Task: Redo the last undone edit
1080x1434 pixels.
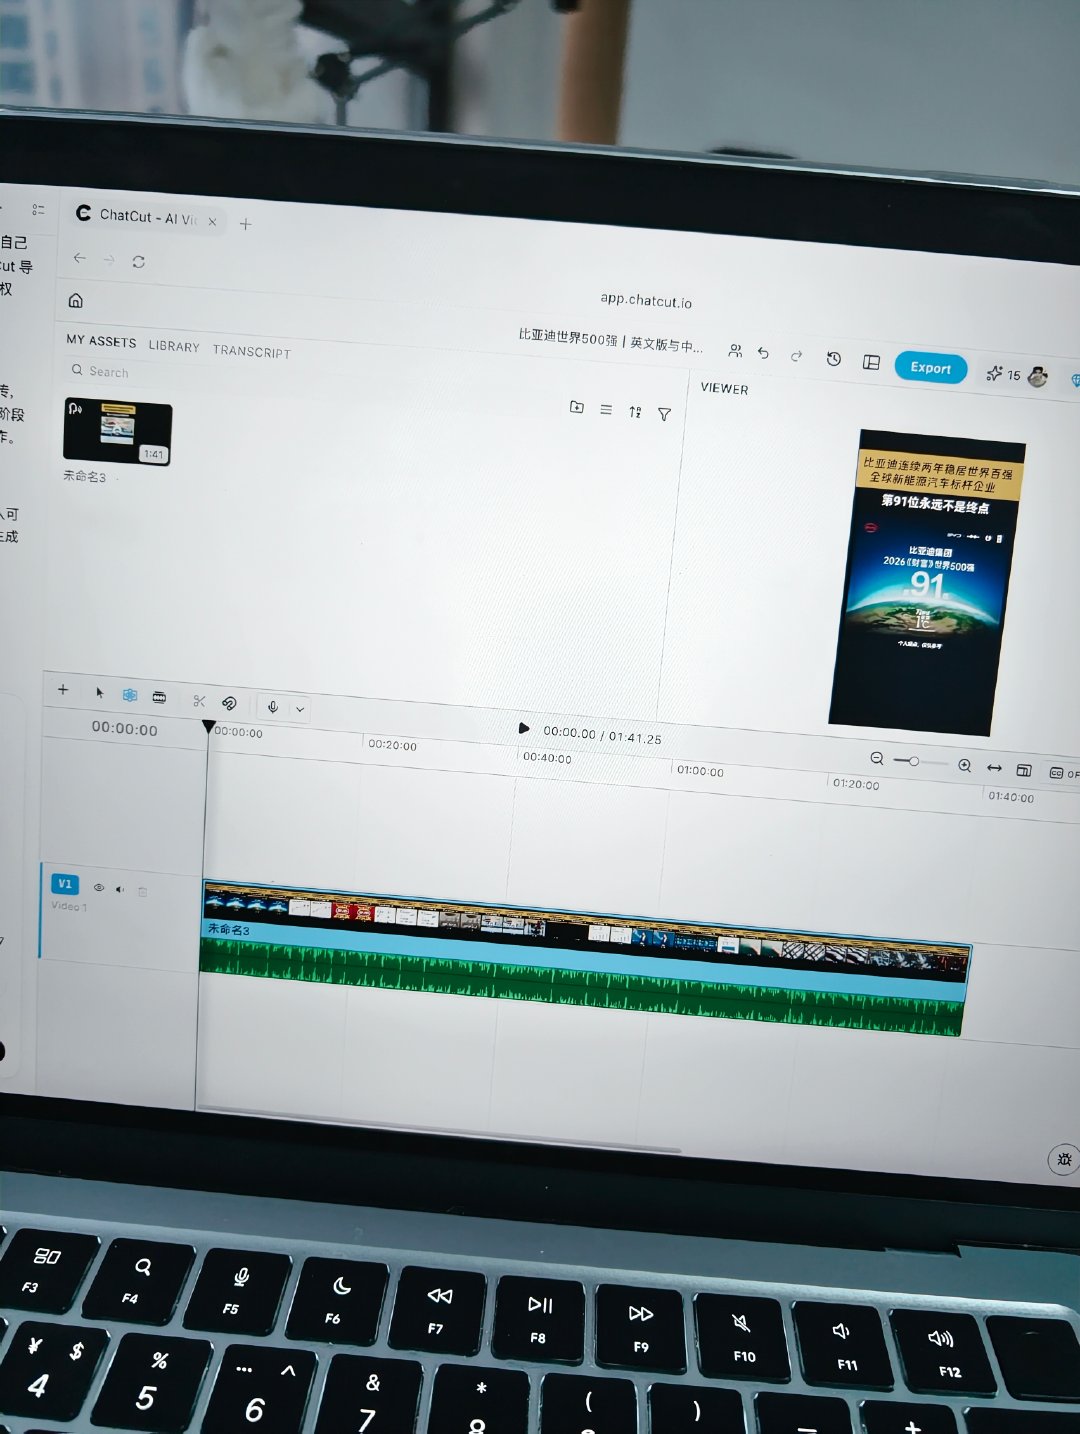Action: click(796, 355)
